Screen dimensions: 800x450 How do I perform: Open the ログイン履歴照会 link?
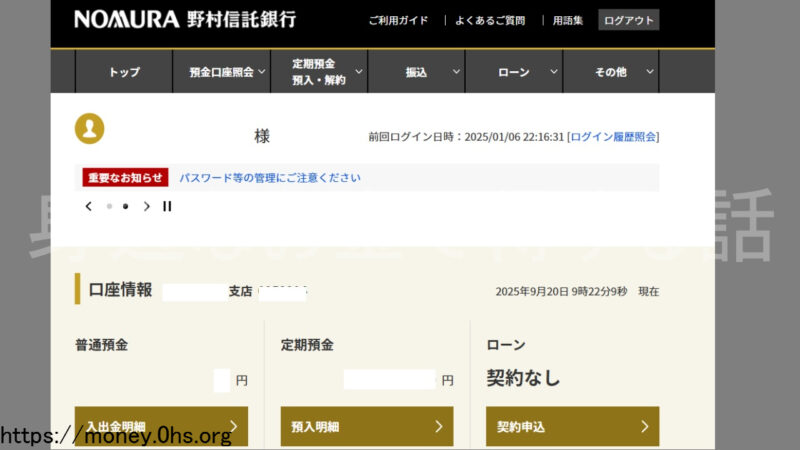[x=613, y=137]
